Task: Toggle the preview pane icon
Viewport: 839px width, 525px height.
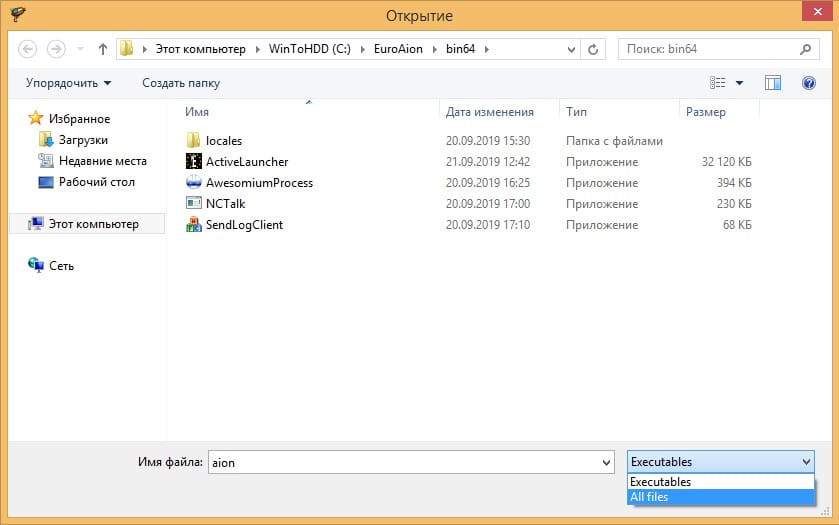Action: (772, 83)
